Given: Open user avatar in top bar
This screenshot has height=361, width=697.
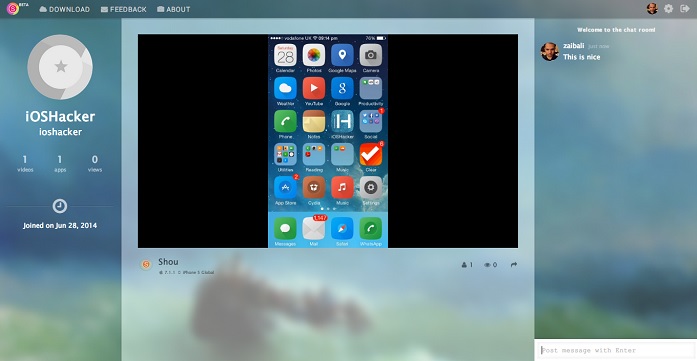Looking at the screenshot, I should (652, 8).
